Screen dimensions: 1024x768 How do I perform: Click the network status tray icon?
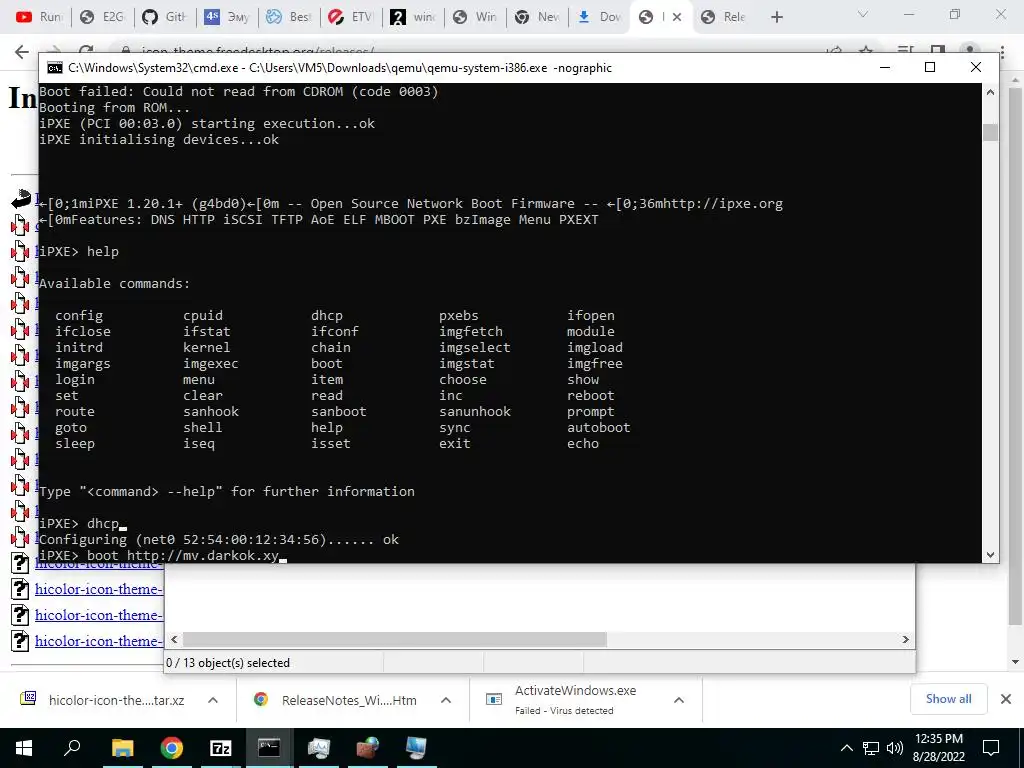(871, 748)
